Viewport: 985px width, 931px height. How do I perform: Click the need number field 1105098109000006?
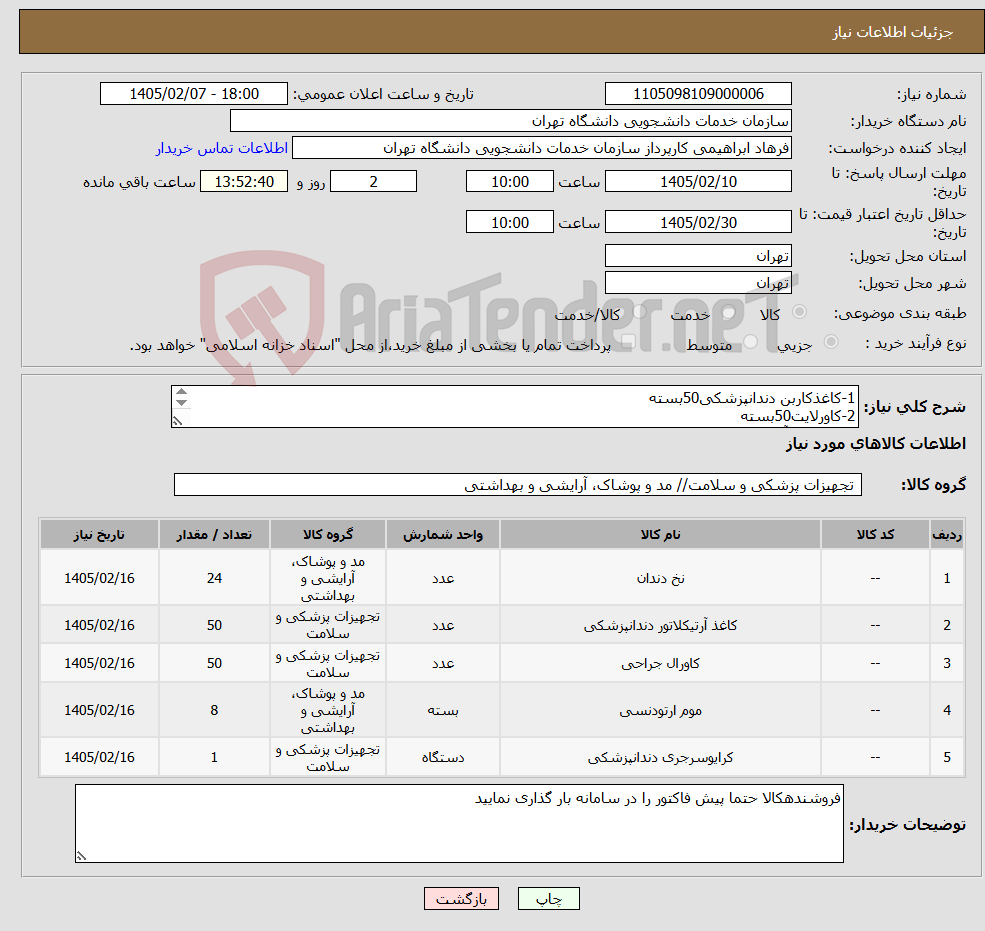[x=698, y=94]
